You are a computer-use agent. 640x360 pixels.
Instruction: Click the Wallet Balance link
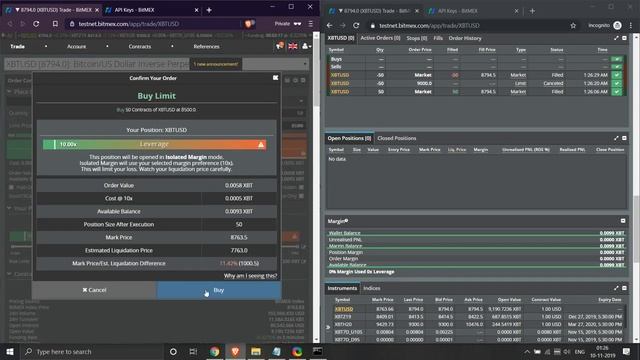(x=344, y=233)
